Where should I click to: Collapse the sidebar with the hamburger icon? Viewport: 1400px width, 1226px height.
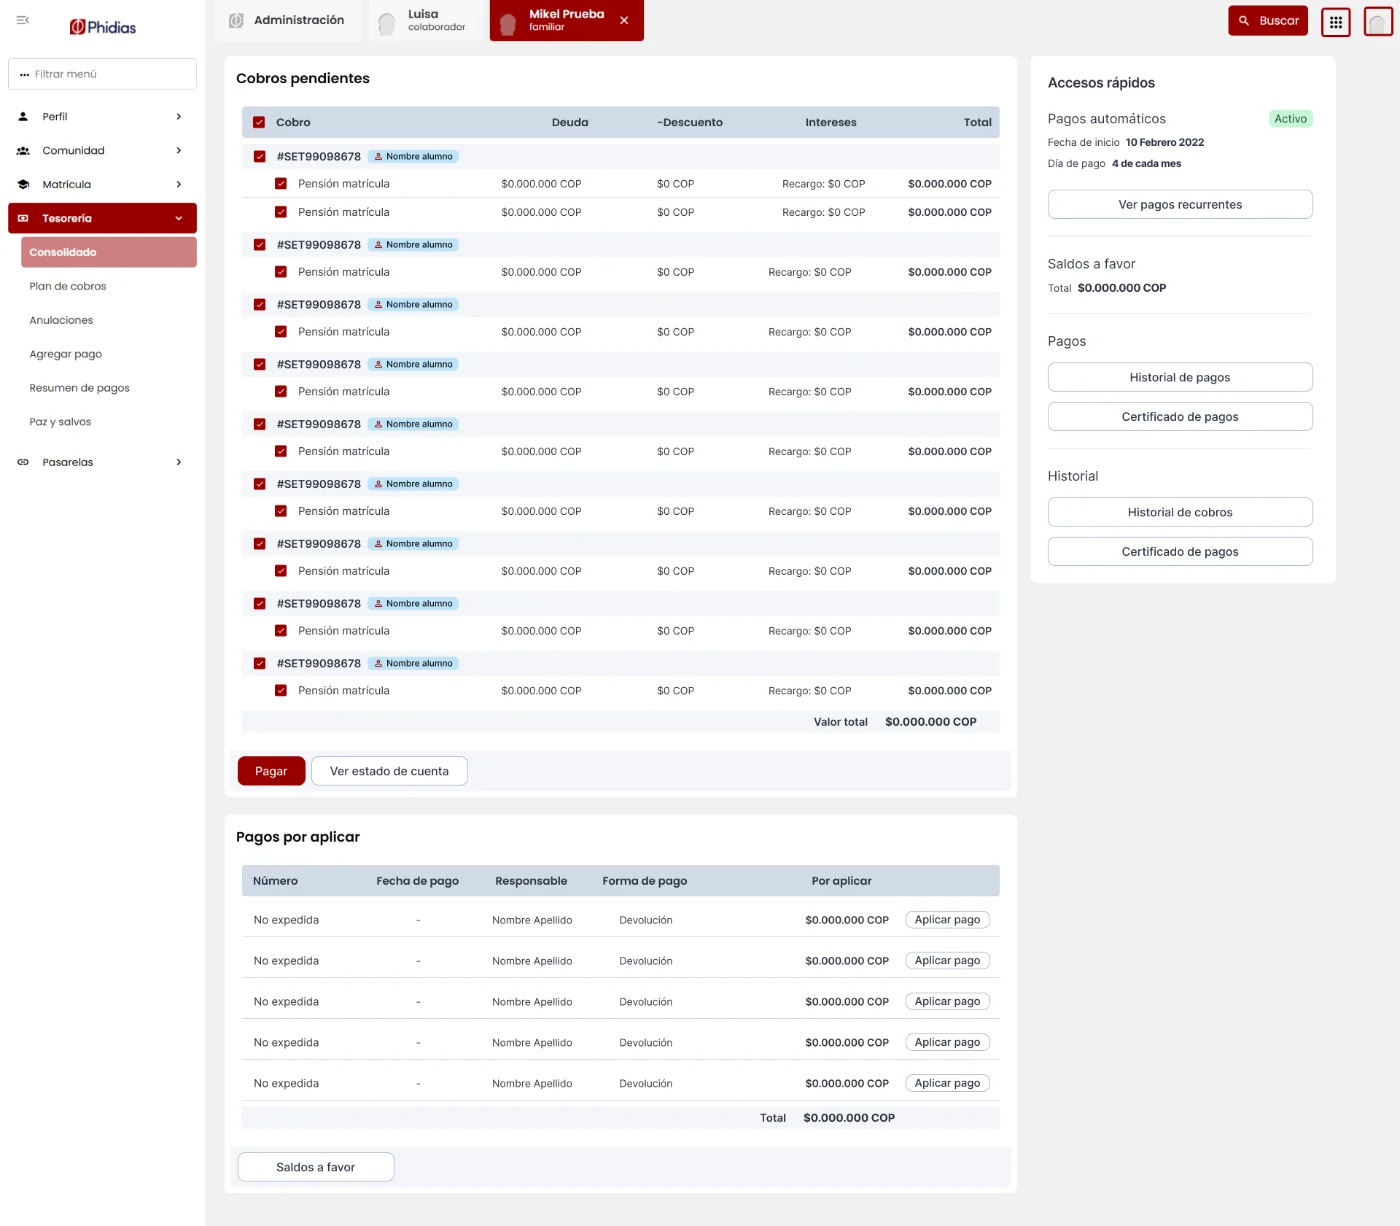[23, 20]
